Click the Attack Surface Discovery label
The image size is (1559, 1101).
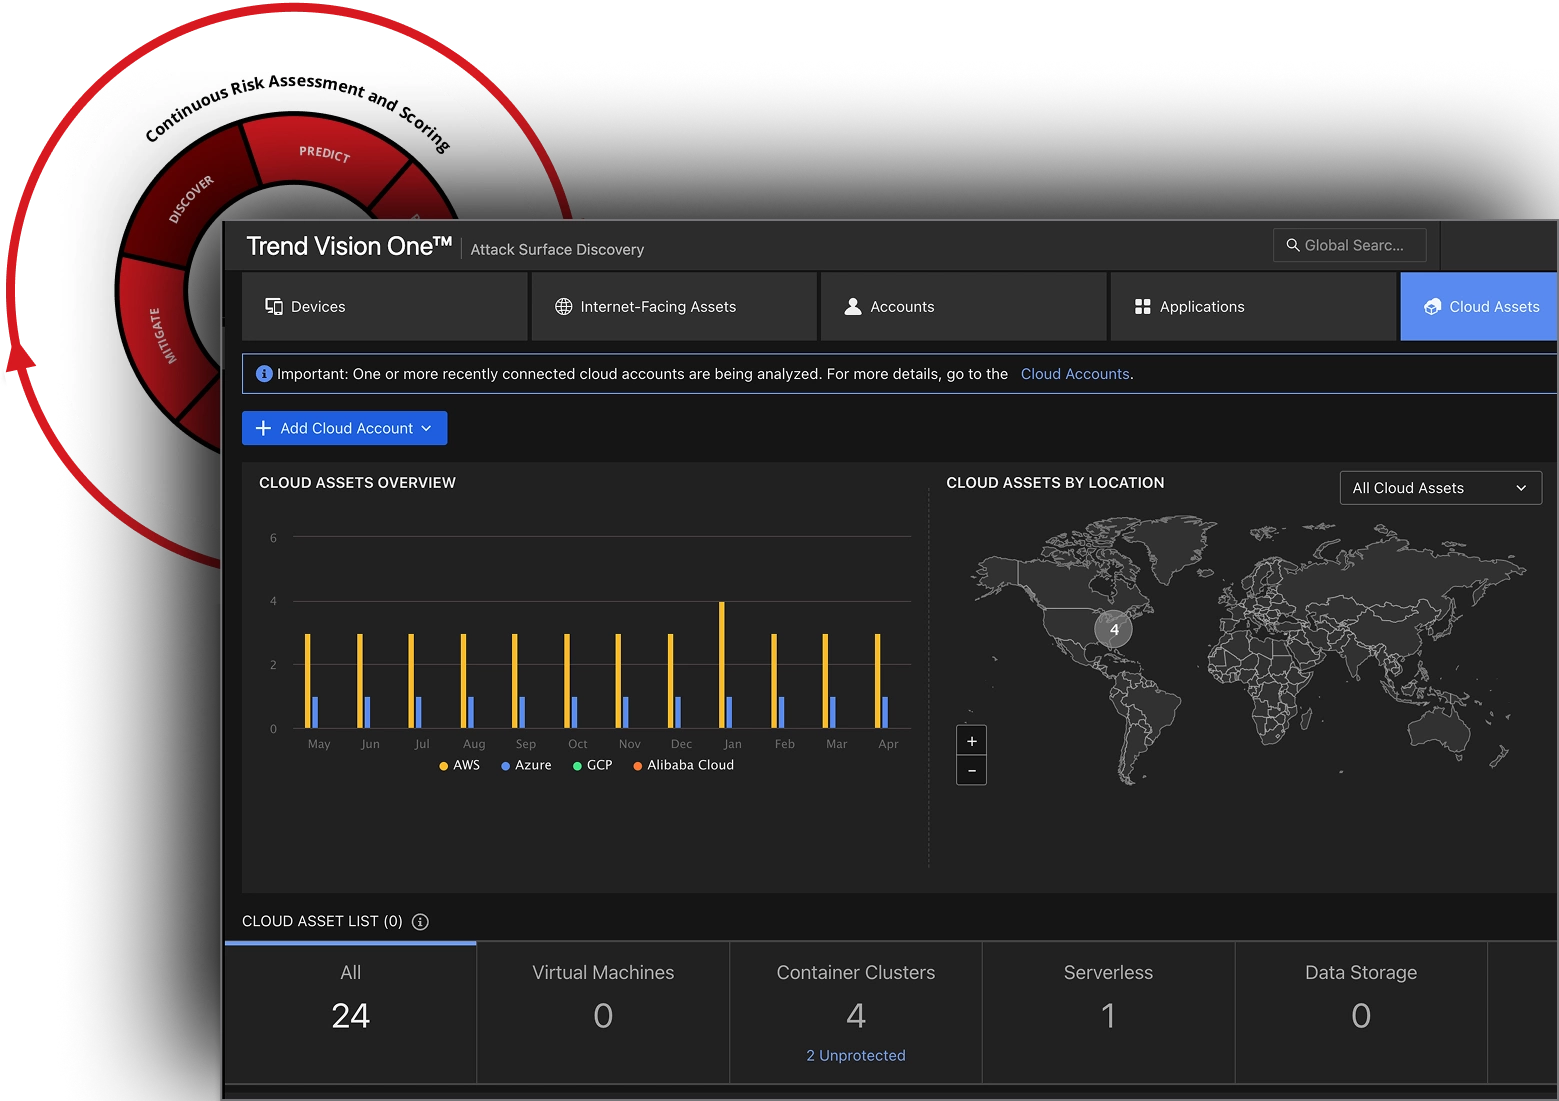coord(557,249)
